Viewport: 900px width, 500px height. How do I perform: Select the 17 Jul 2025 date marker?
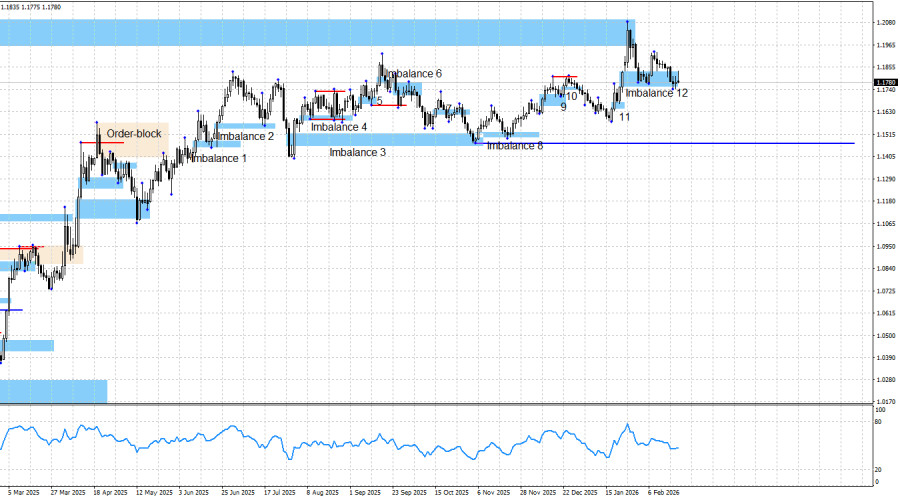click(280, 492)
